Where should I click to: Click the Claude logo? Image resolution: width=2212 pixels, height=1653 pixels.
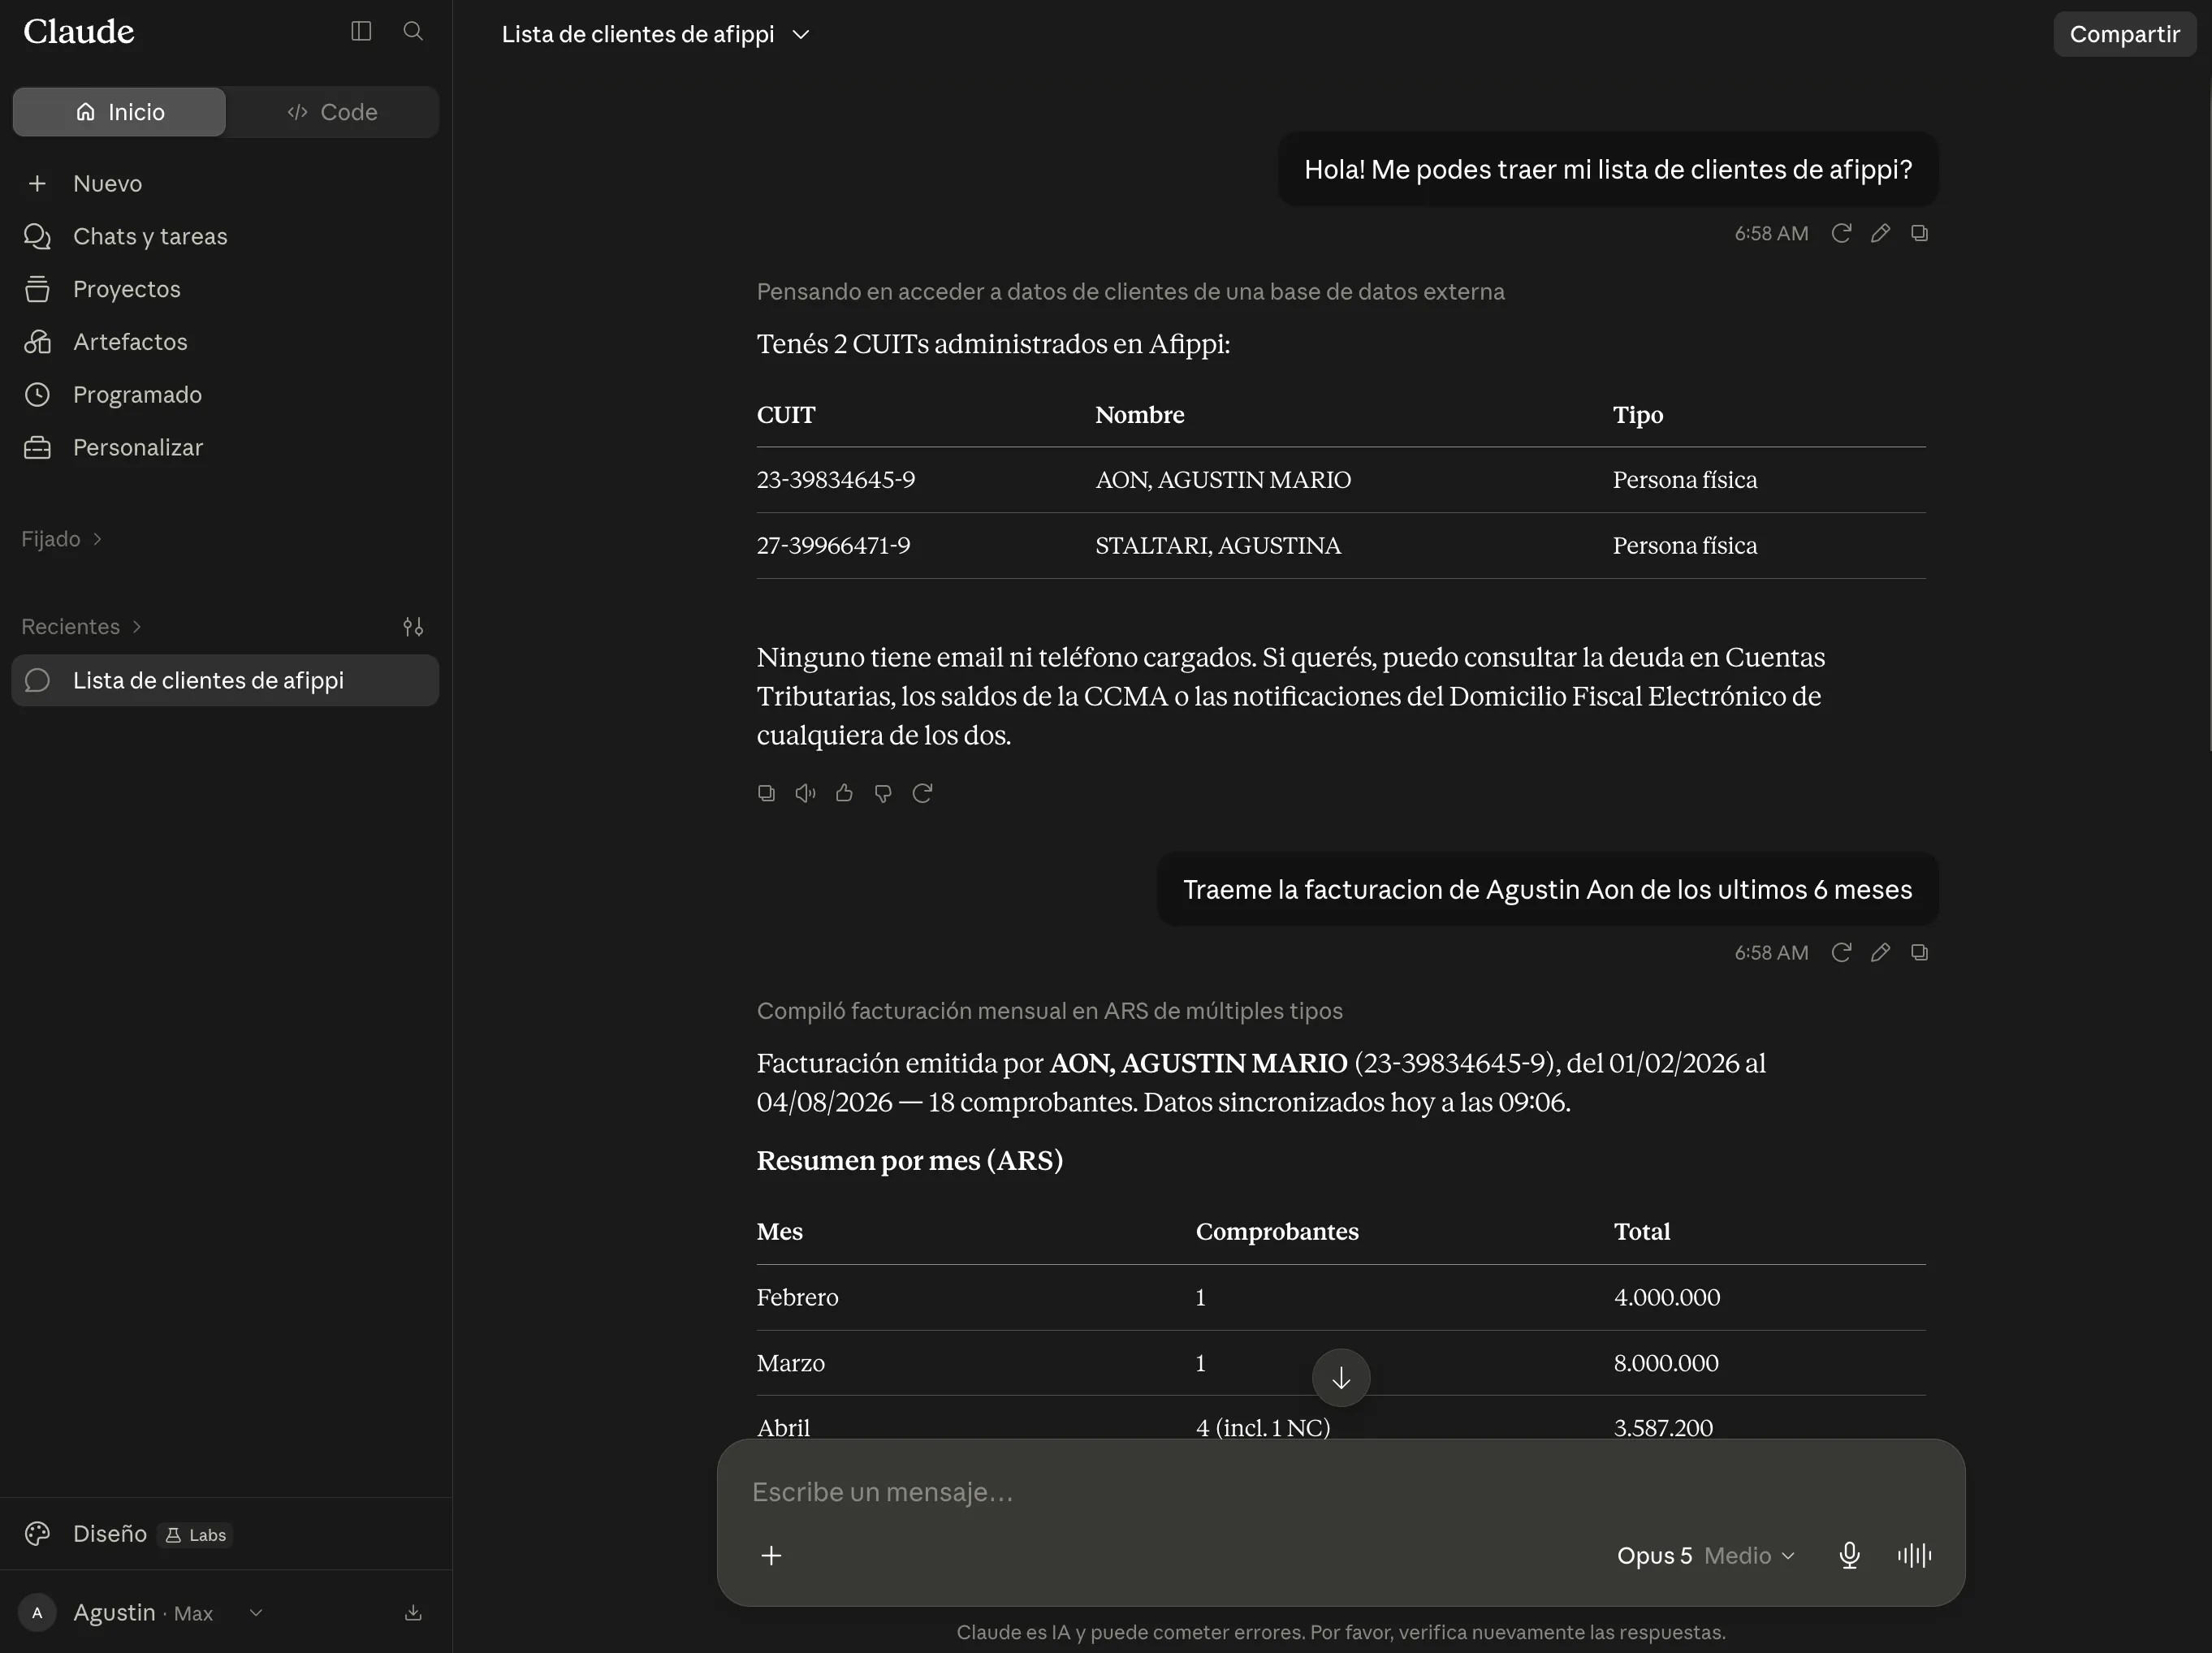pyautogui.click(x=78, y=32)
